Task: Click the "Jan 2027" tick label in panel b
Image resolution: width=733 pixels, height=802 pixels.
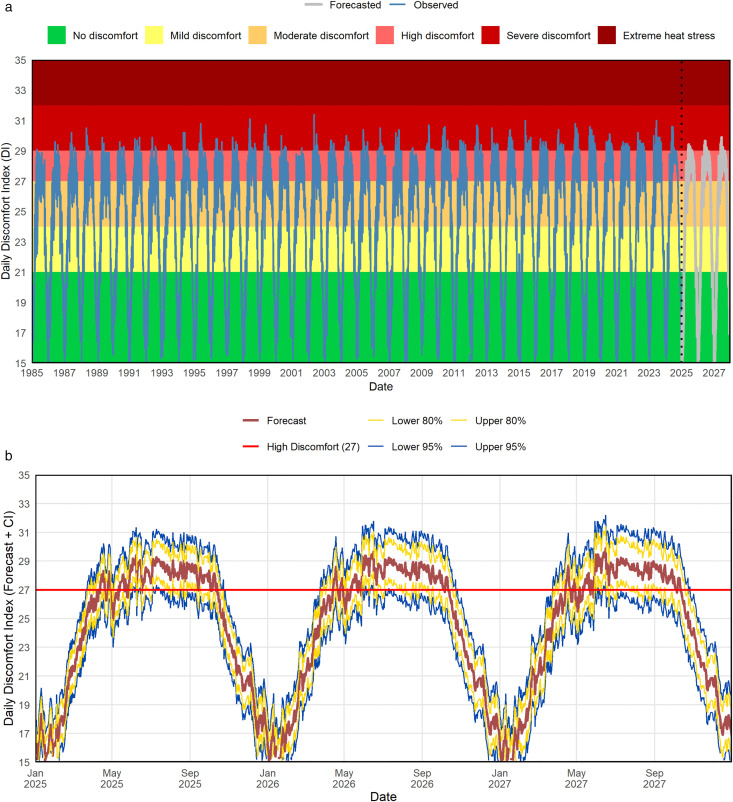Action: click(x=500, y=778)
